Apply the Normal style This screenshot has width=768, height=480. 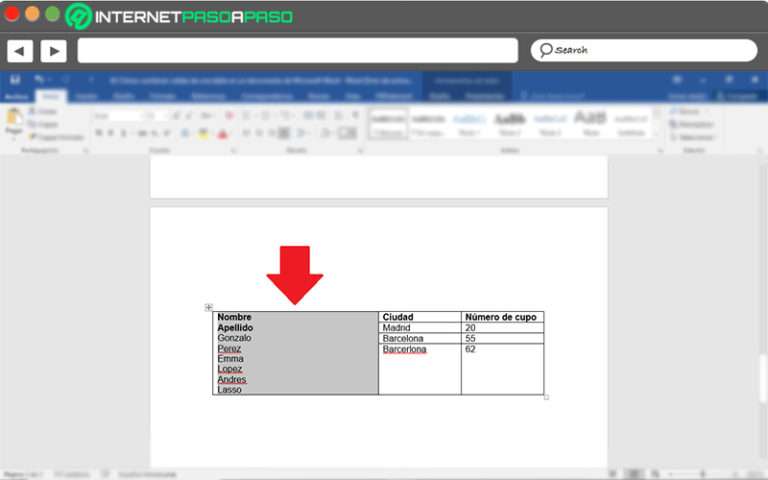[x=388, y=124]
